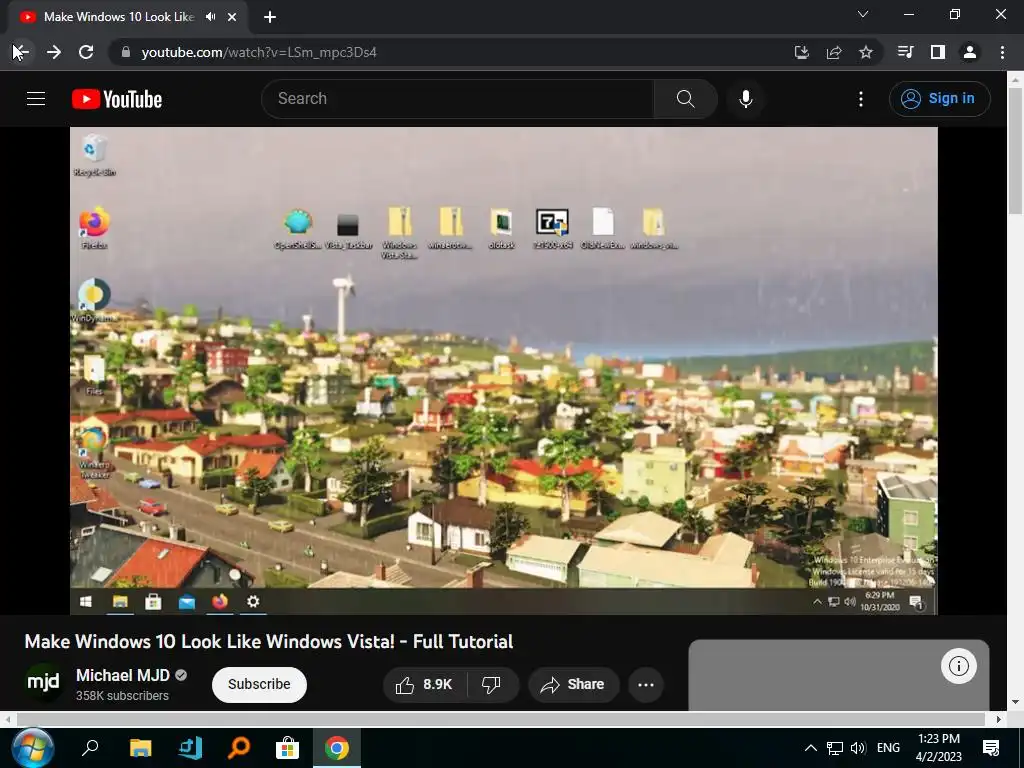Like the video with 8.9K likes
This screenshot has width=1024, height=768.
click(424, 684)
